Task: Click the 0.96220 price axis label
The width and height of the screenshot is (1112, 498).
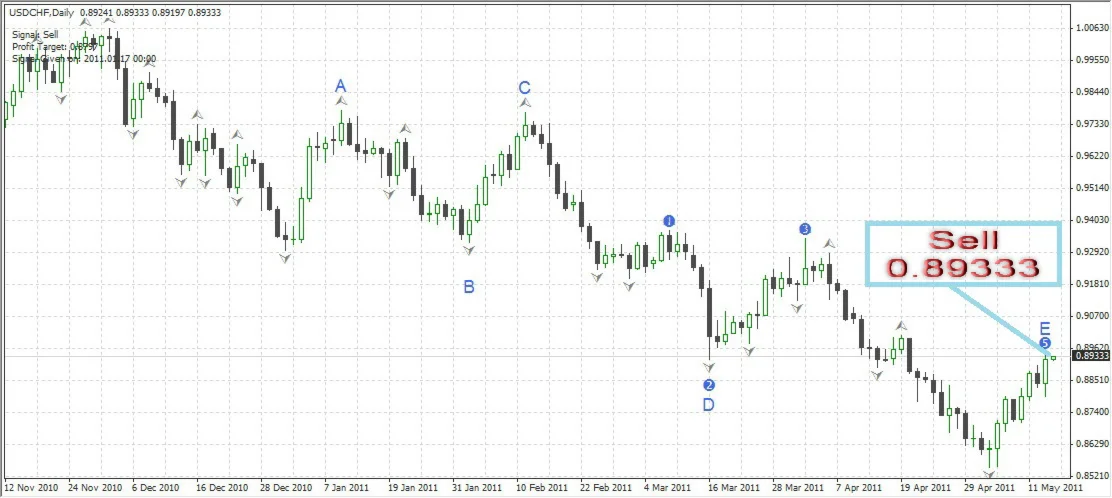Action: (x=1092, y=156)
